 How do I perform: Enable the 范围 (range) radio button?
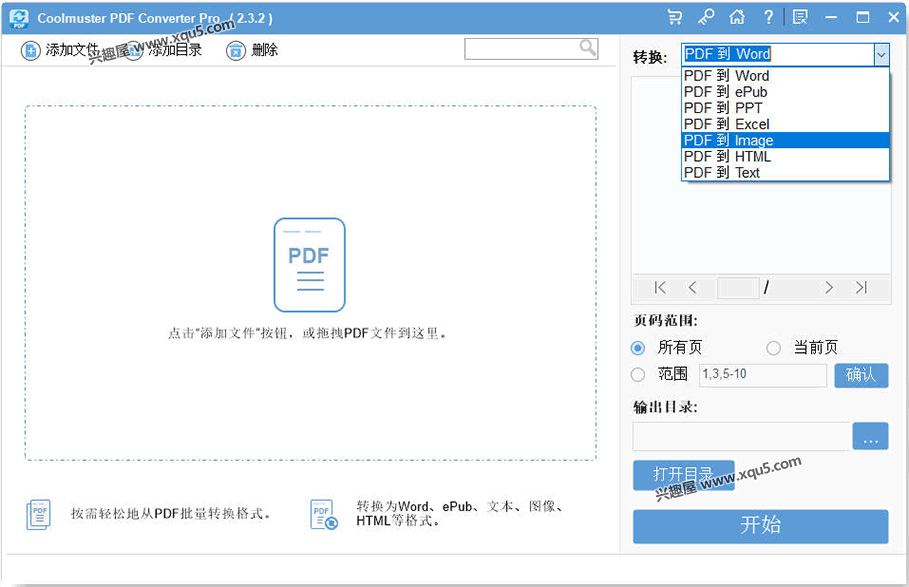coord(640,374)
